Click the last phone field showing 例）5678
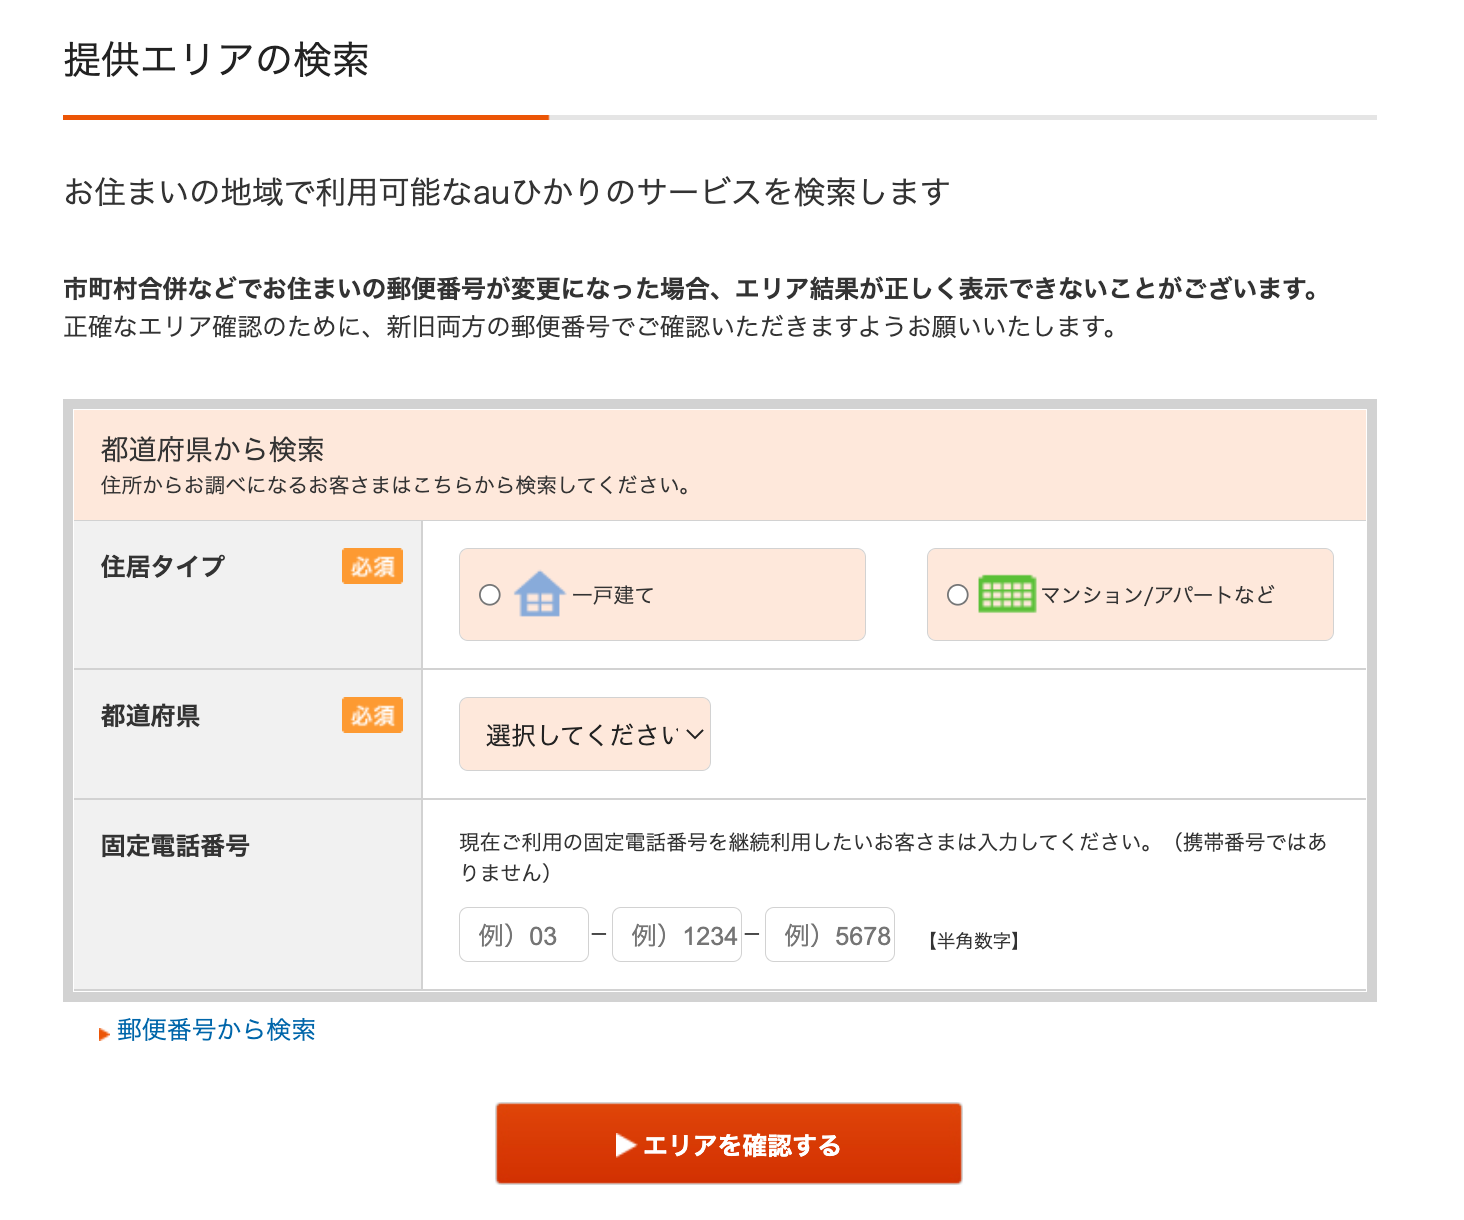The height and width of the screenshot is (1220, 1464). tap(830, 934)
